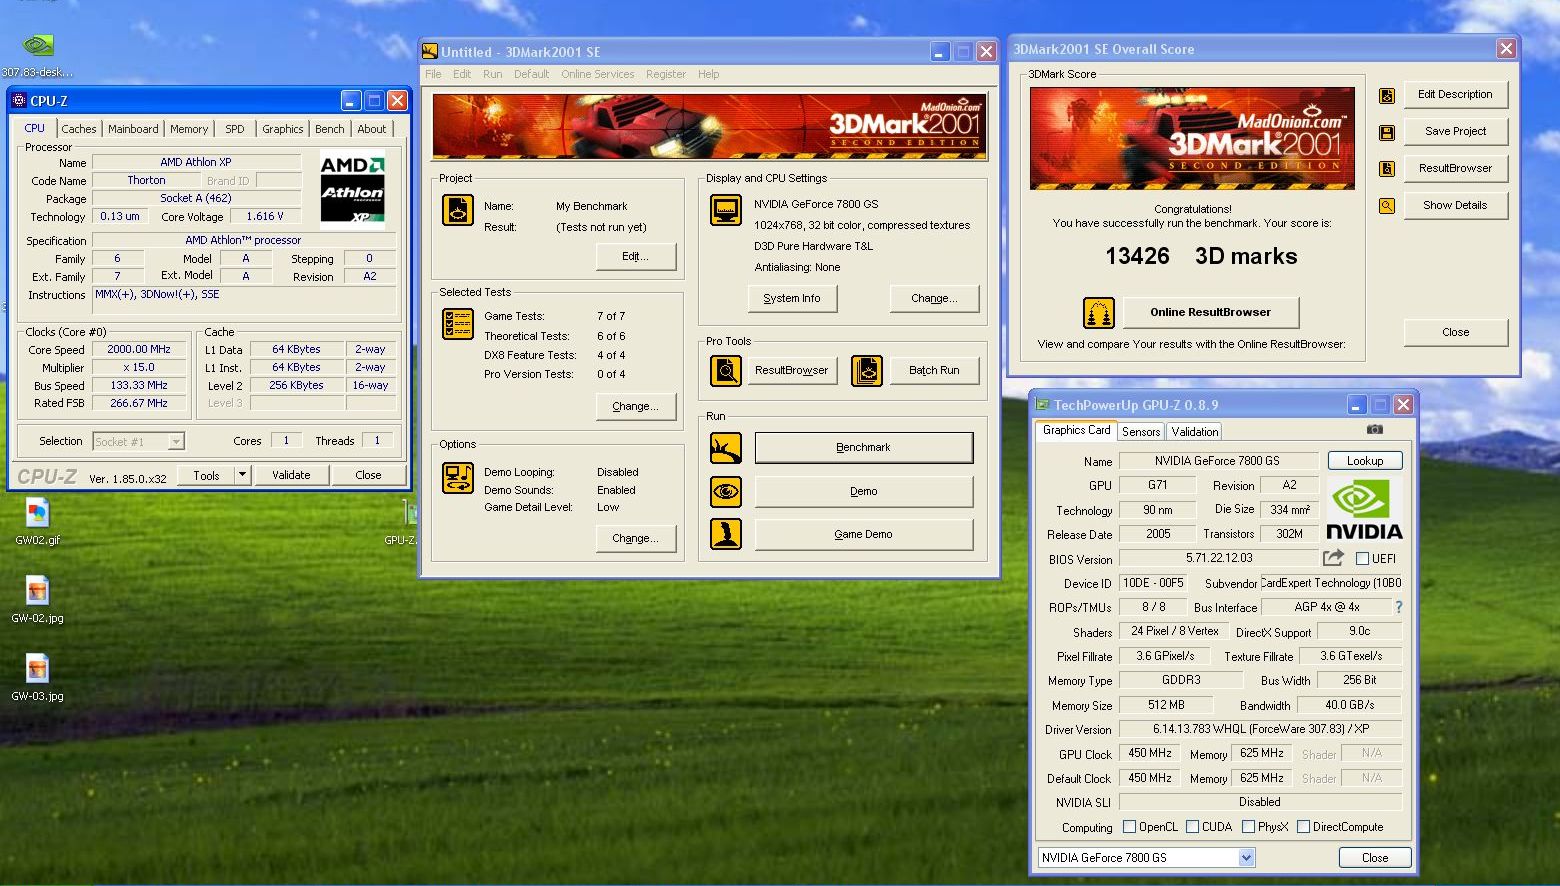Toggle the PhysX checkbox in GPU-Z

pos(1248,827)
